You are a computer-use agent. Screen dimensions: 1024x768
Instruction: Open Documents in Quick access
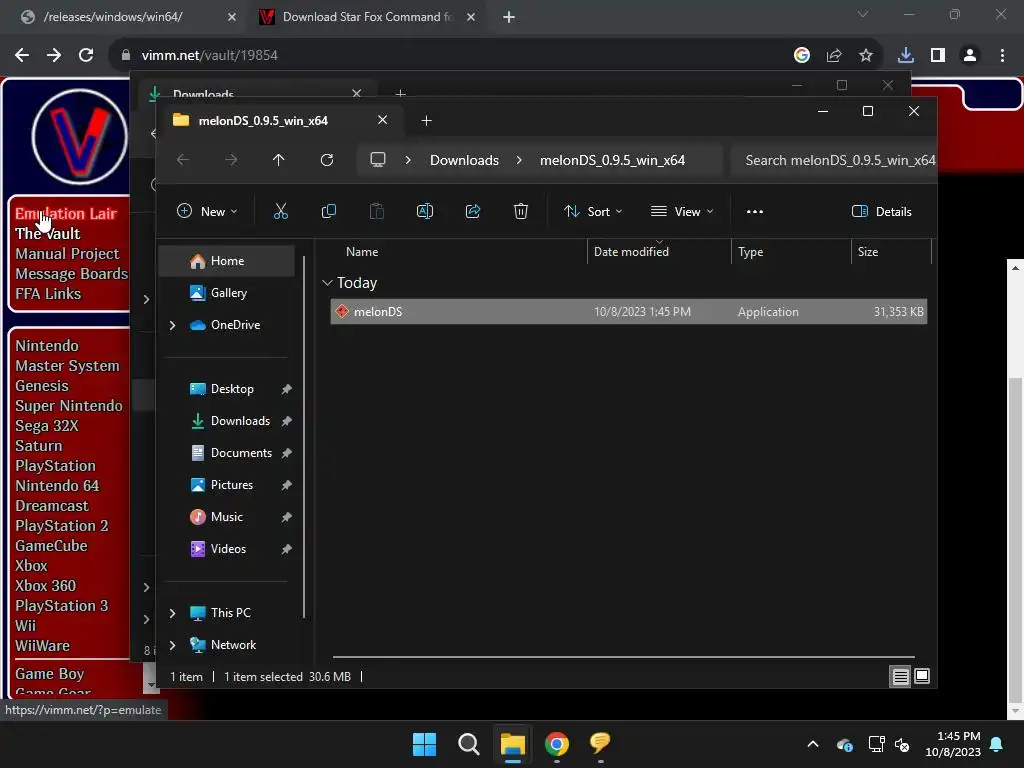[x=226, y=453]
